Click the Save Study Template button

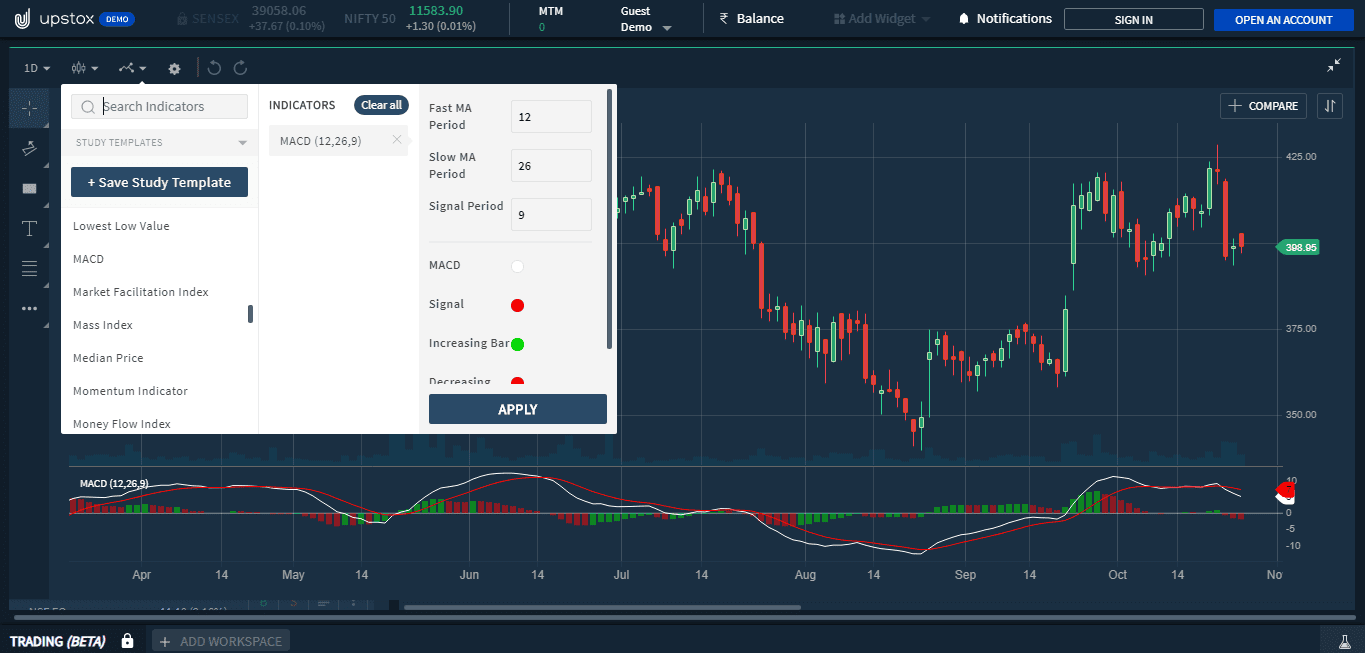(x=159, y=182)
